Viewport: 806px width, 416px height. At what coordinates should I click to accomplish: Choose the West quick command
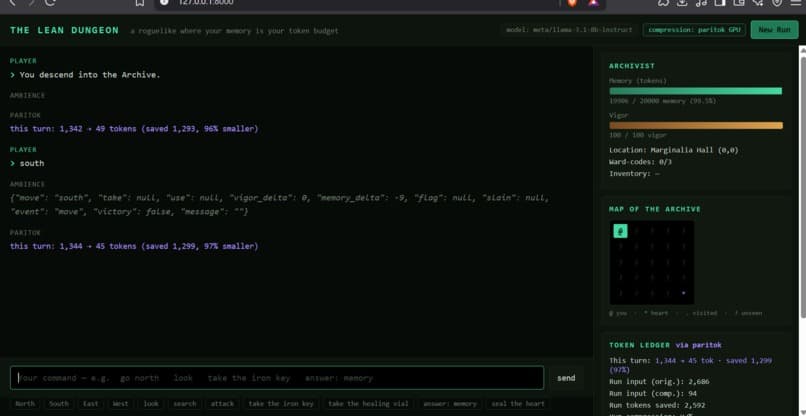click(x=121, y=404)
